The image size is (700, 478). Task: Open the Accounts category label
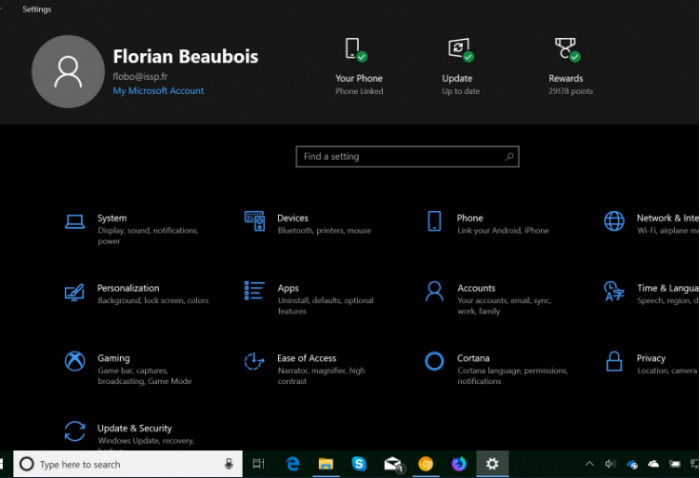[476, 288]
